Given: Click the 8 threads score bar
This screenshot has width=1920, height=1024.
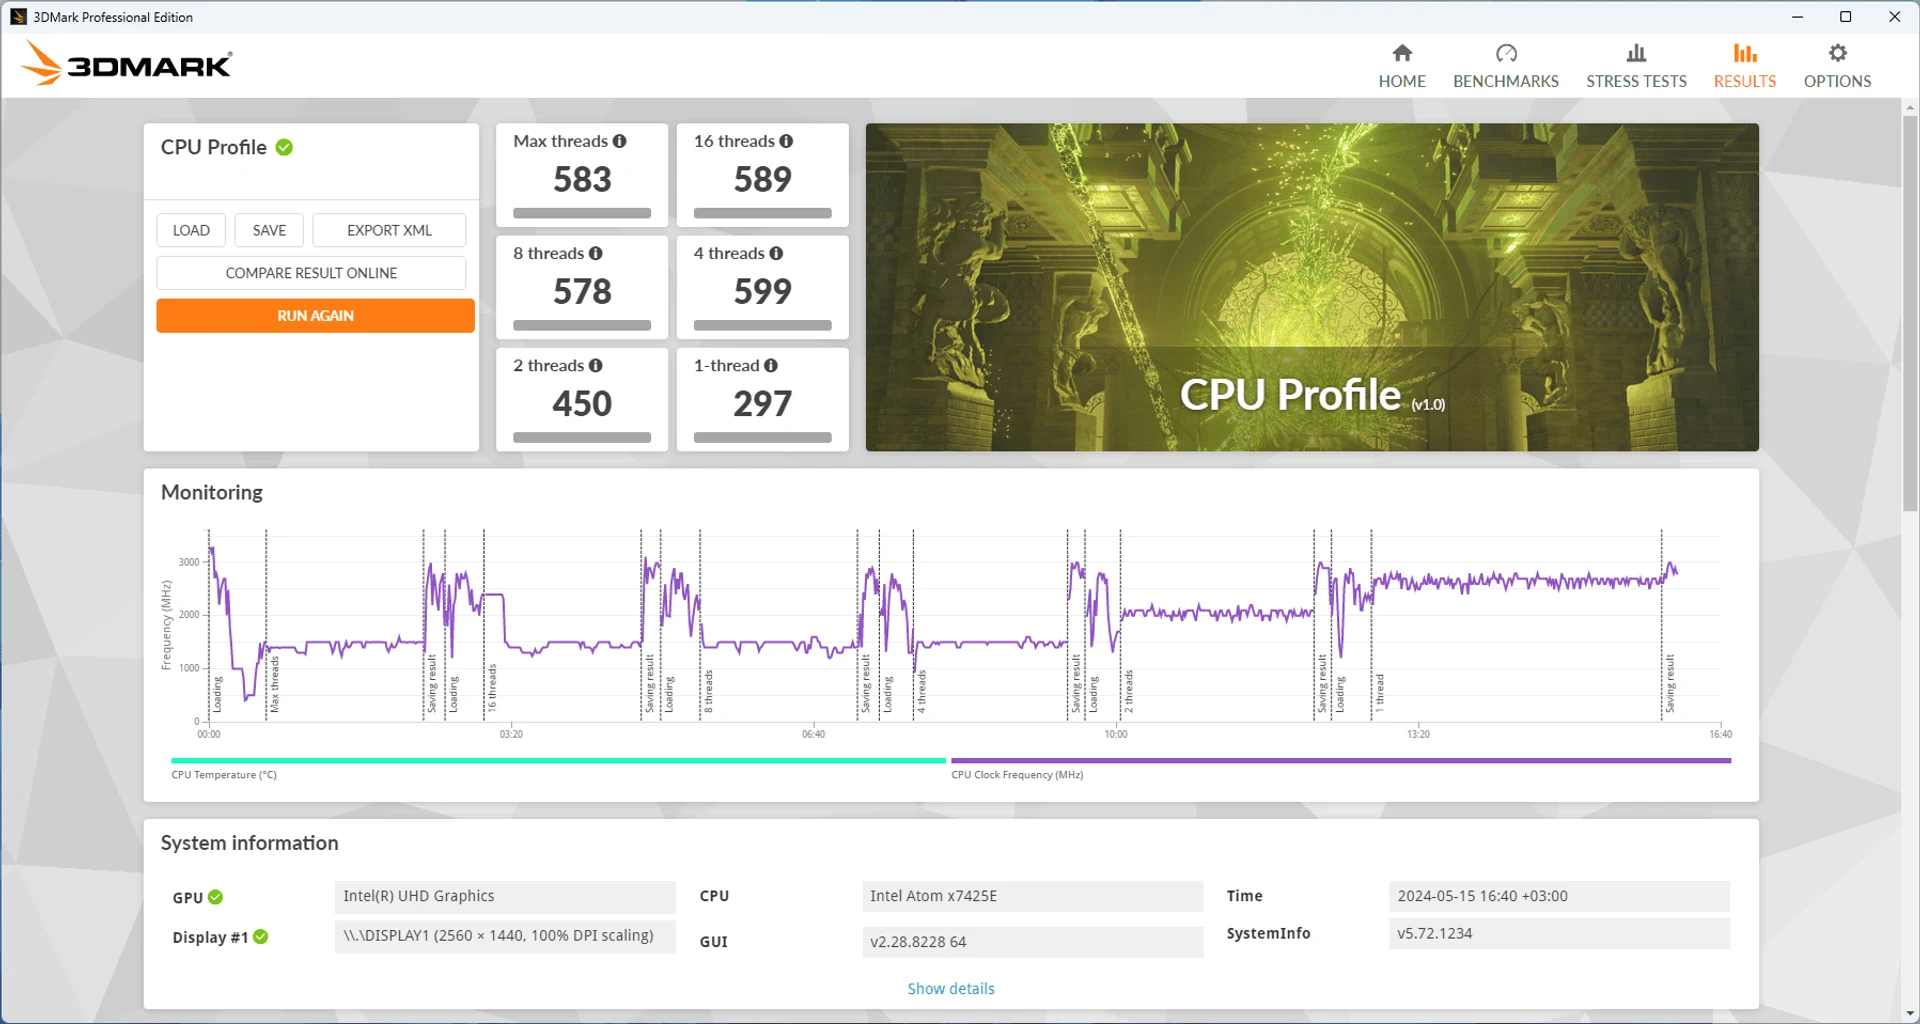Looking at the screenshot, I should click(582, 325).
